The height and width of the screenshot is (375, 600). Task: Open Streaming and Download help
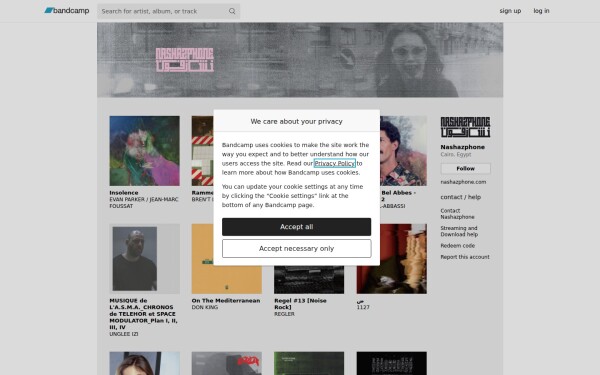click(459, 231)
